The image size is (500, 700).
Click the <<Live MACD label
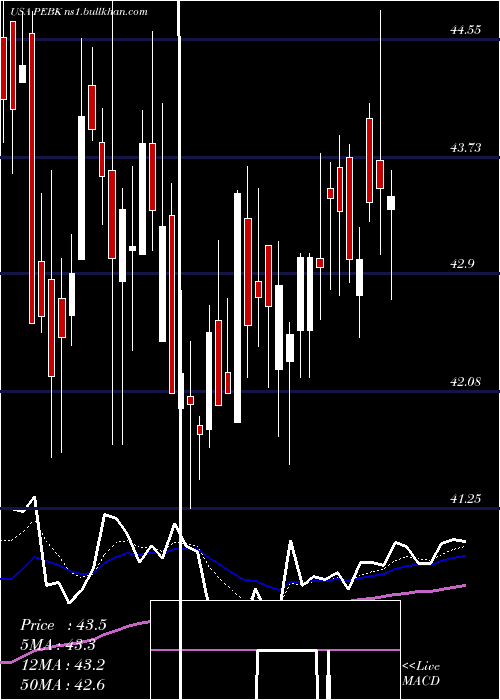click(421, 673)
